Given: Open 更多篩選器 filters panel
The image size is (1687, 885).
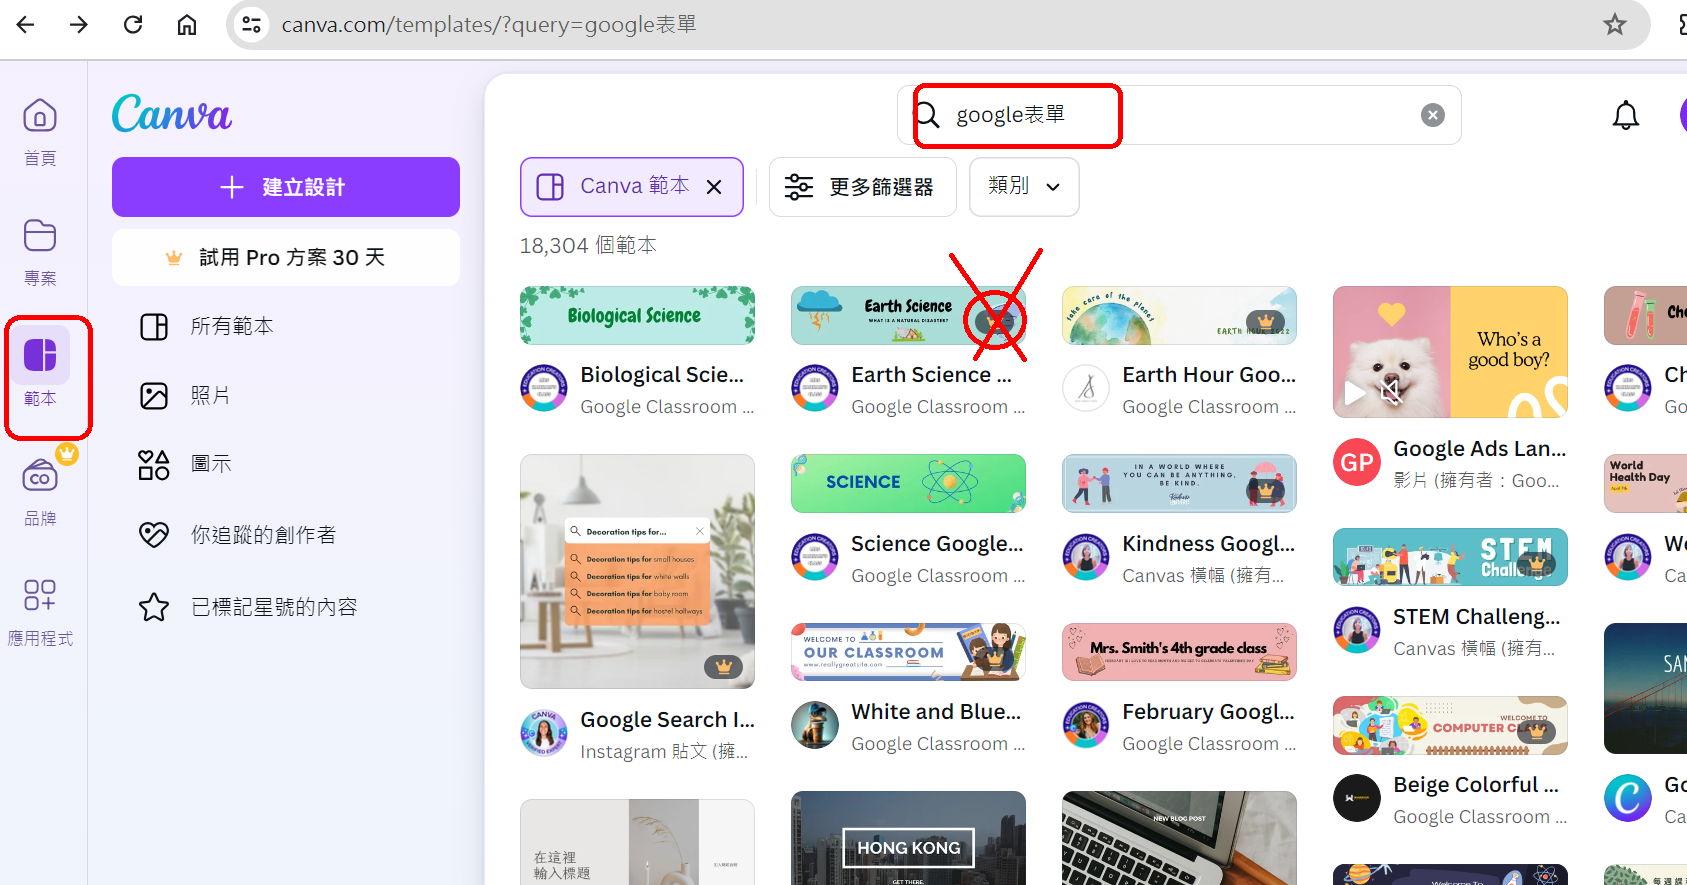Looking at the screenshot, I should tap(862, 187).
